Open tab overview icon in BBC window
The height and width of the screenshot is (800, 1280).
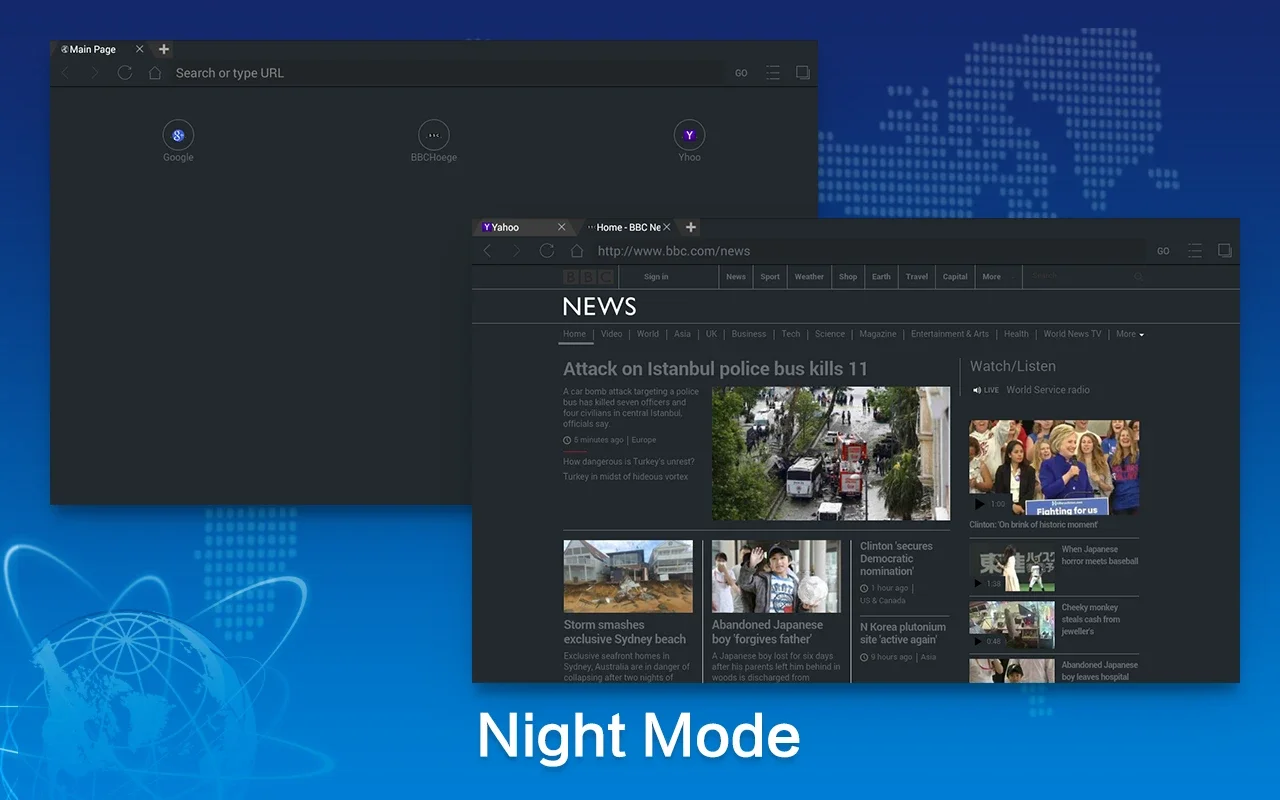point(1224,251)
